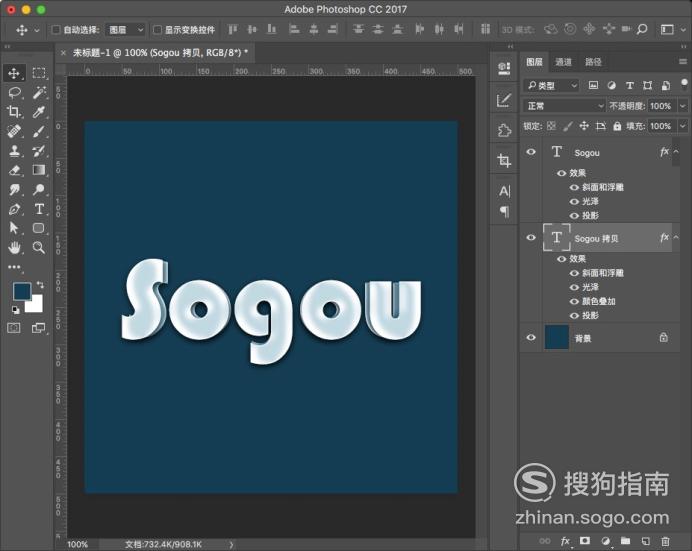This screenshot has height=551, width=692.
Task: Hide the Sogou text layer
Action: [531, 152]
